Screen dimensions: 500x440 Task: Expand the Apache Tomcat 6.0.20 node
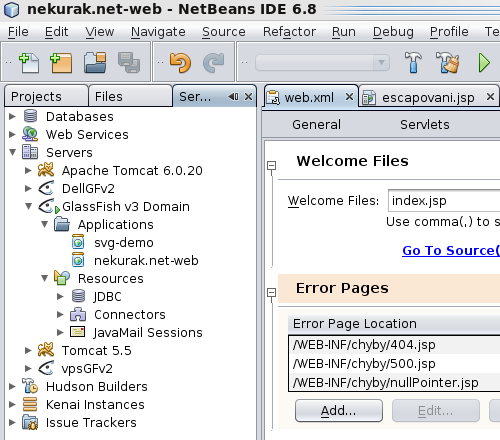pos(28,170)
